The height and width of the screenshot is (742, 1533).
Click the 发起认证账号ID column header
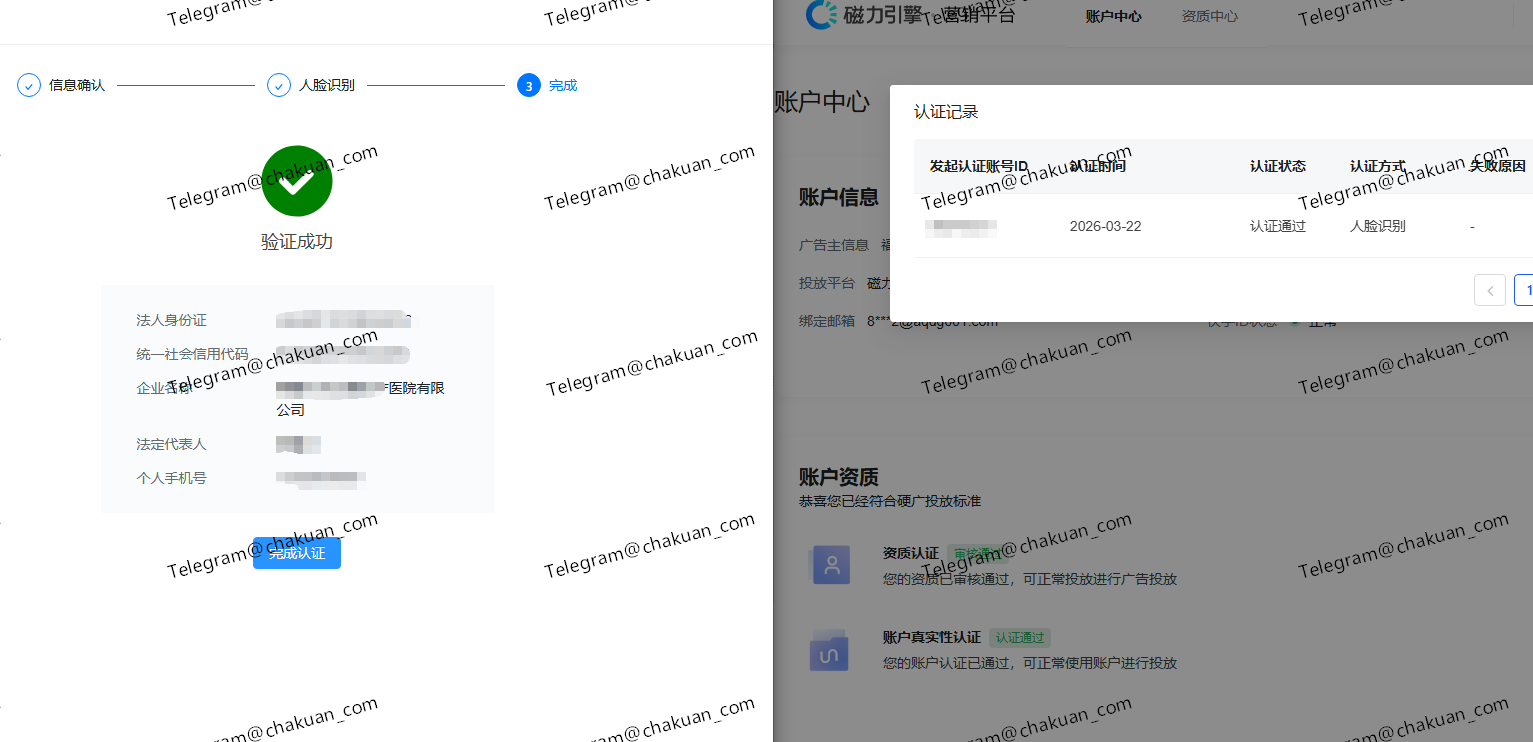pos(979,166)
